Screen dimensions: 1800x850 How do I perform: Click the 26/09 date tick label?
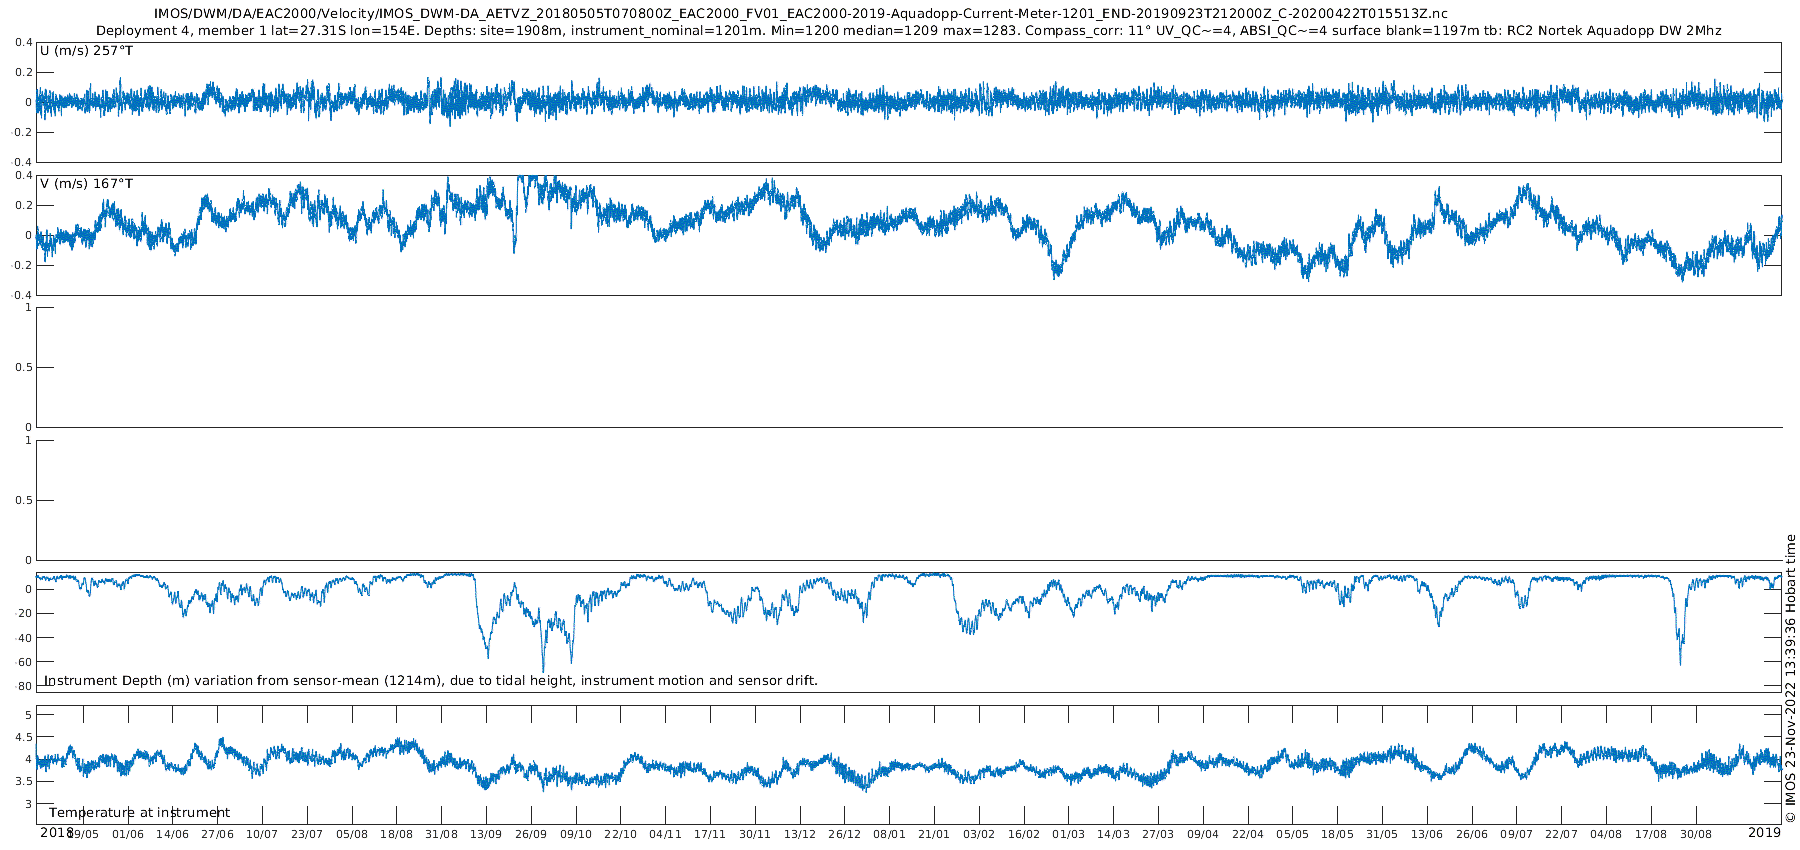pyautogui.click(x=531, y=834)
